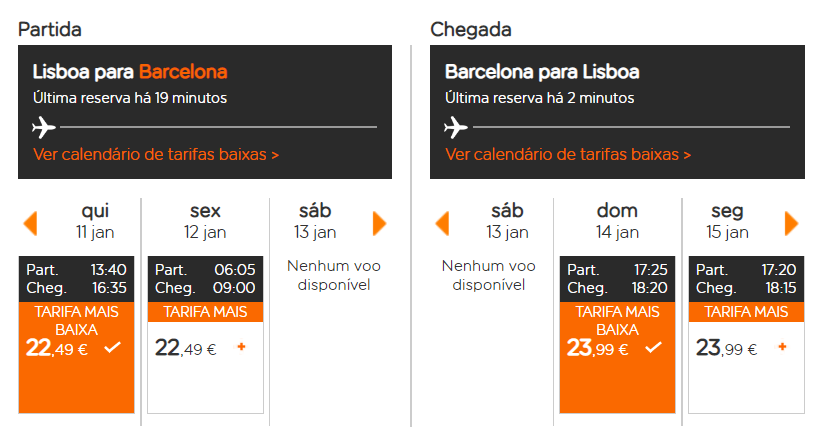Click airplane icon in Barcelona para Lisboa header
The image size is (824, 433).
pyautogui.click(x=456, y=127)
